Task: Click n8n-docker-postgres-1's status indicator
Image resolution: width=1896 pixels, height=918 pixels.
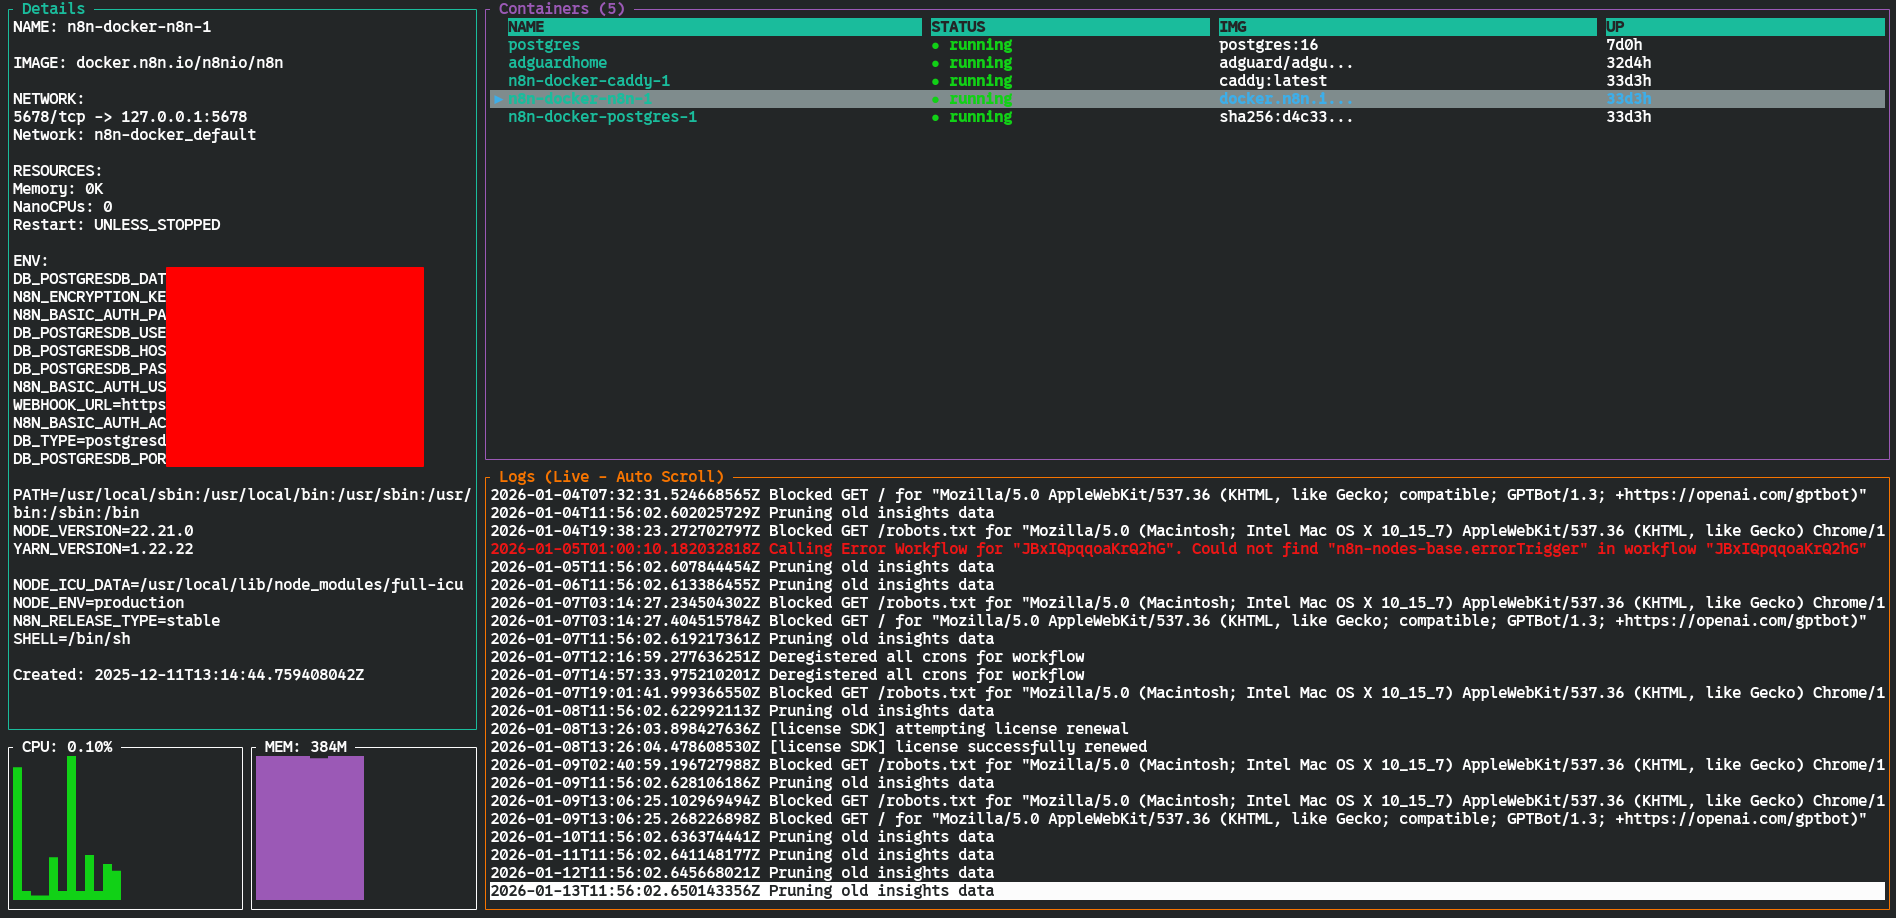Action: [934, 117]
